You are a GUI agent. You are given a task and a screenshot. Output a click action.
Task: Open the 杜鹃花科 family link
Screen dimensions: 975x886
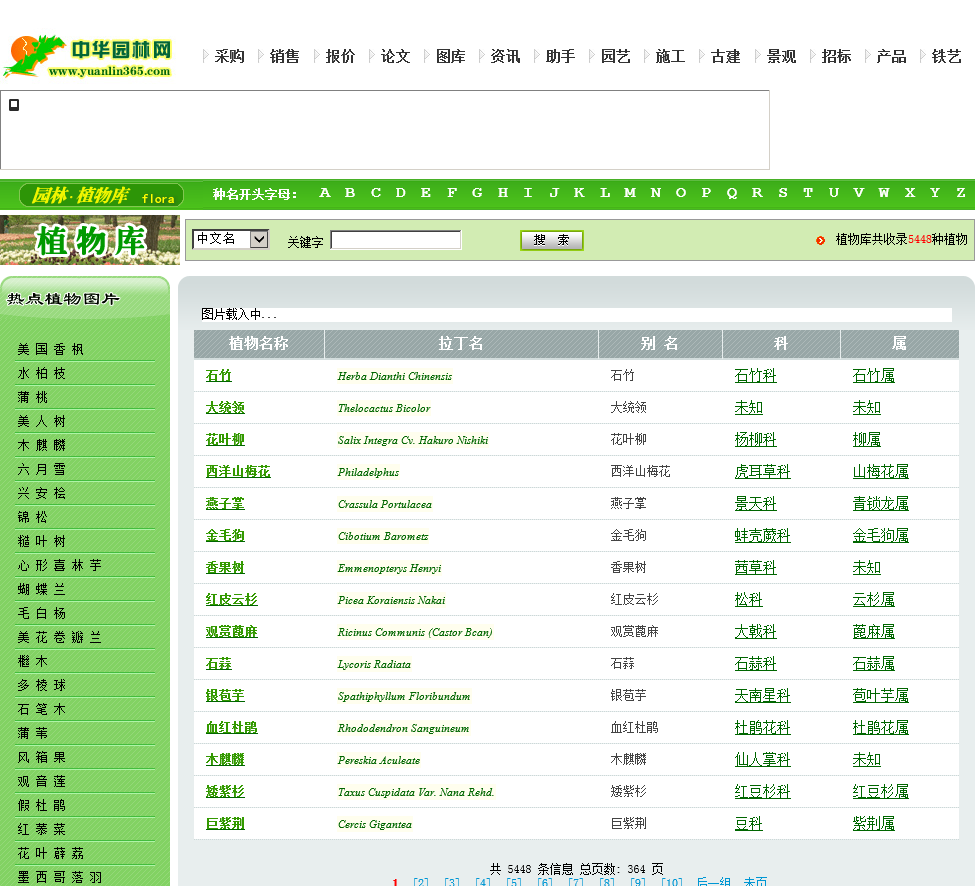762,728
